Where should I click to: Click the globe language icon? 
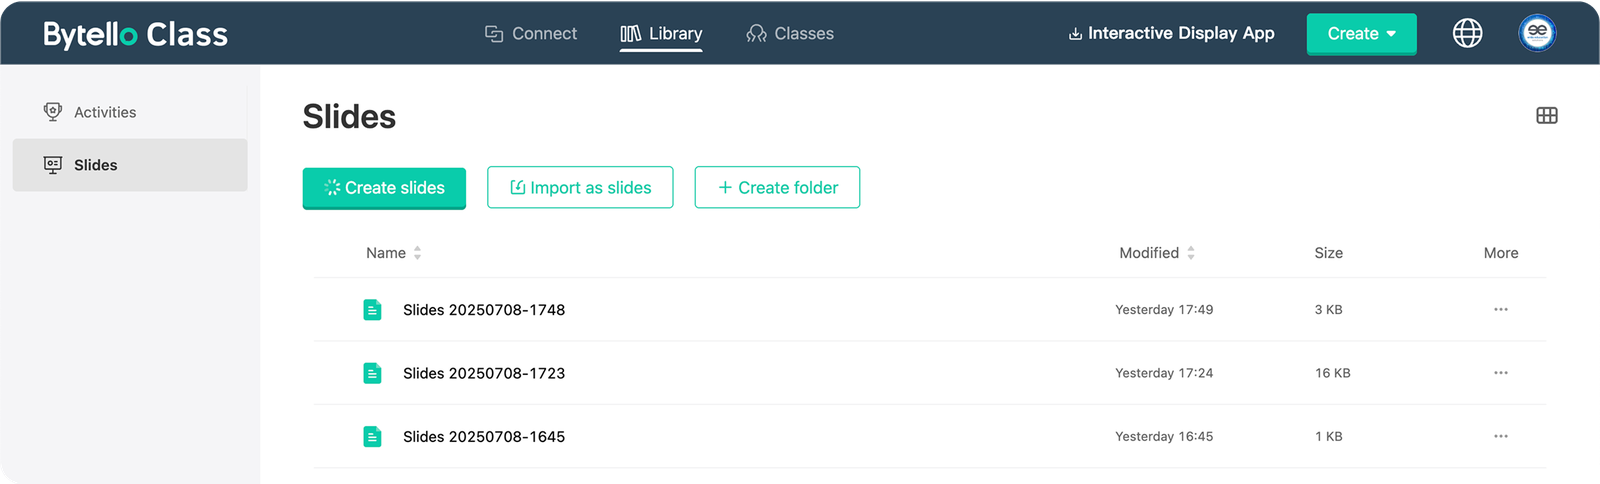point(1467,33)
